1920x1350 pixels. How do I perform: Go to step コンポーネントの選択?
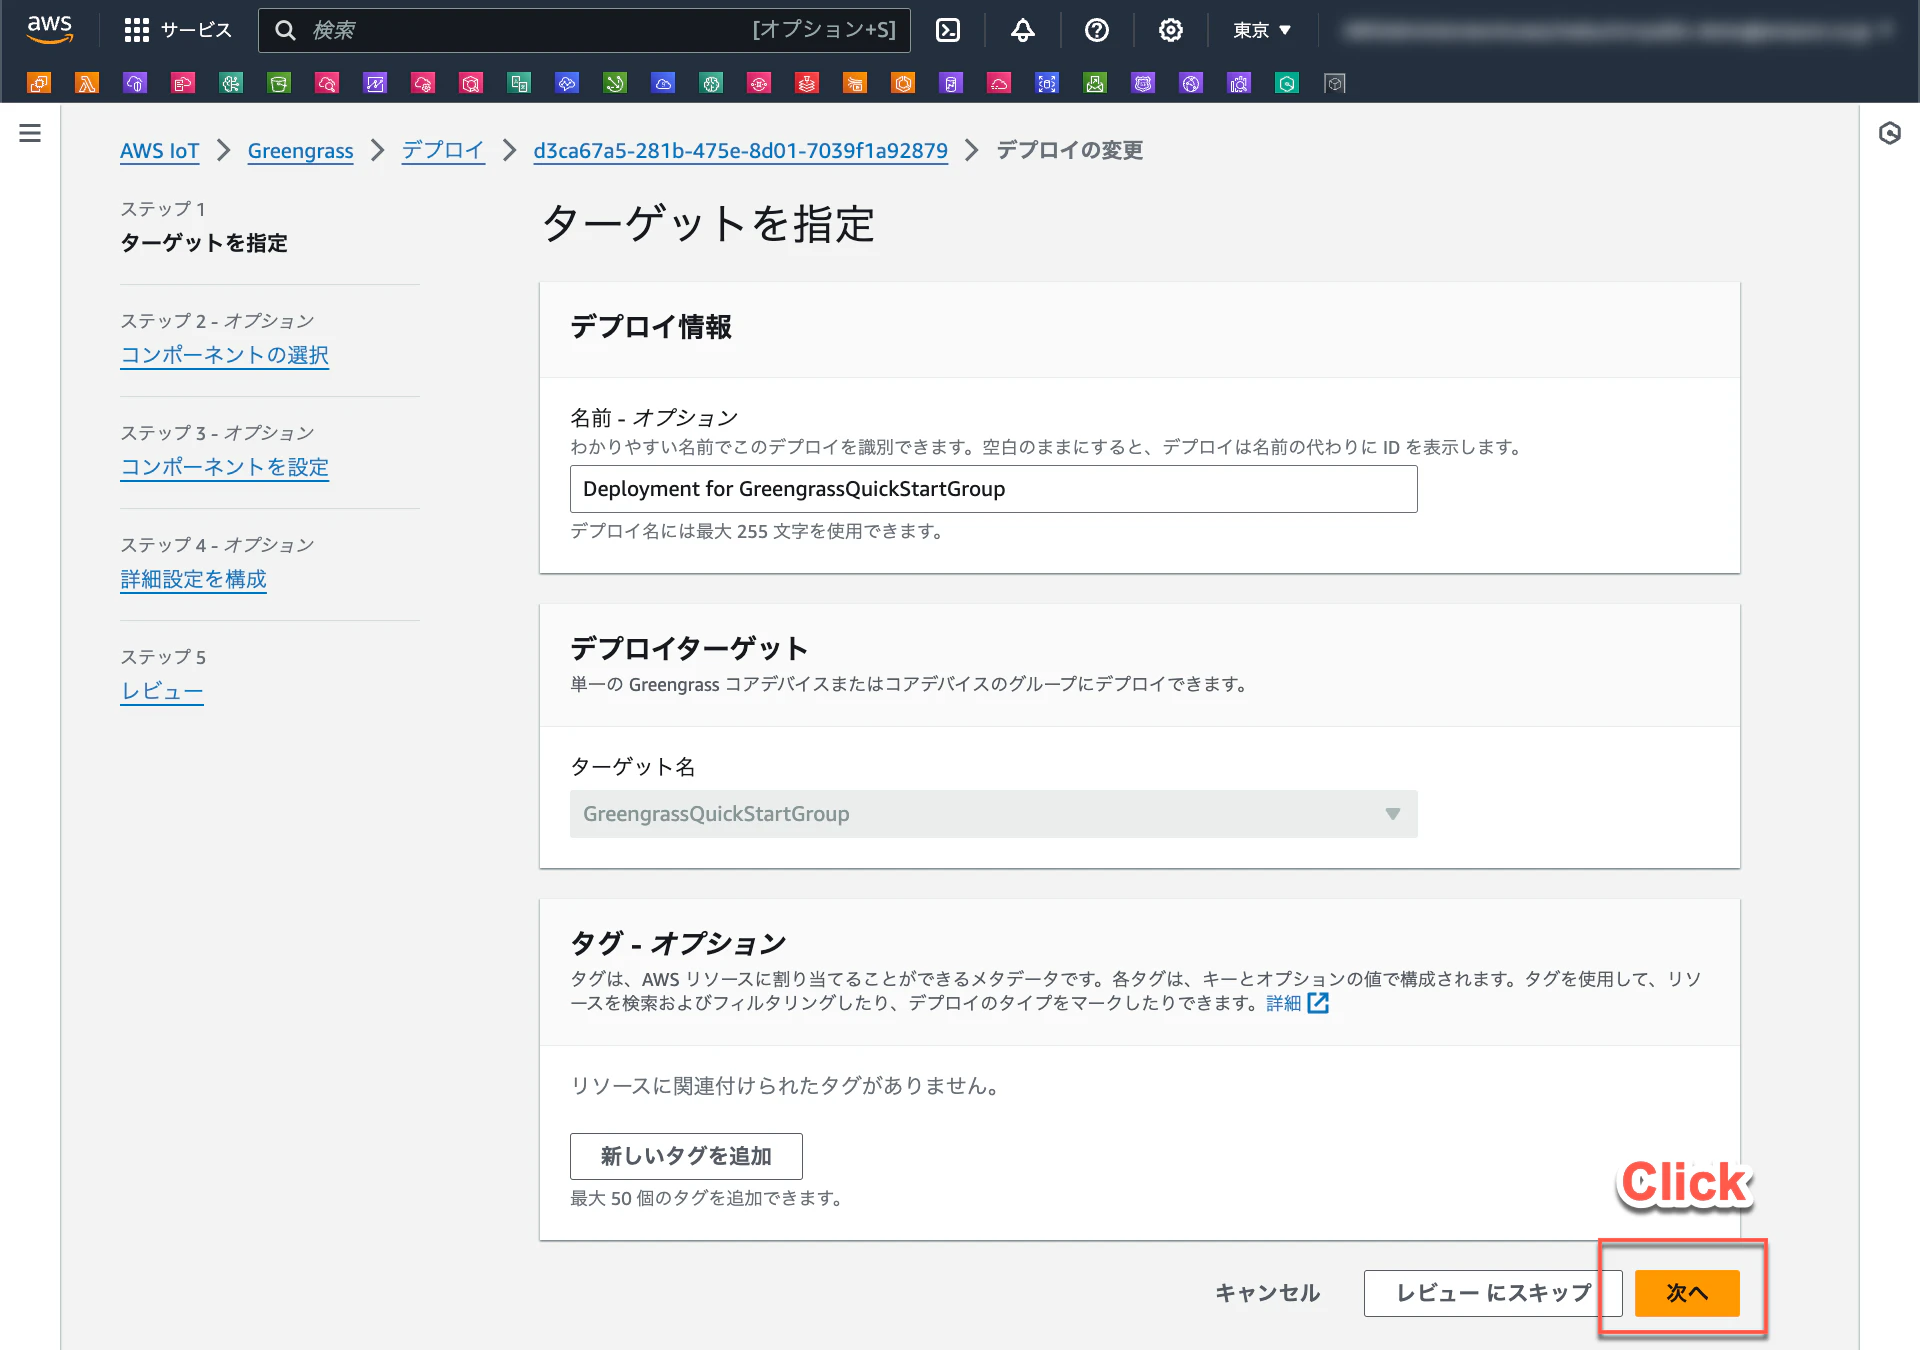click(224, 355)
